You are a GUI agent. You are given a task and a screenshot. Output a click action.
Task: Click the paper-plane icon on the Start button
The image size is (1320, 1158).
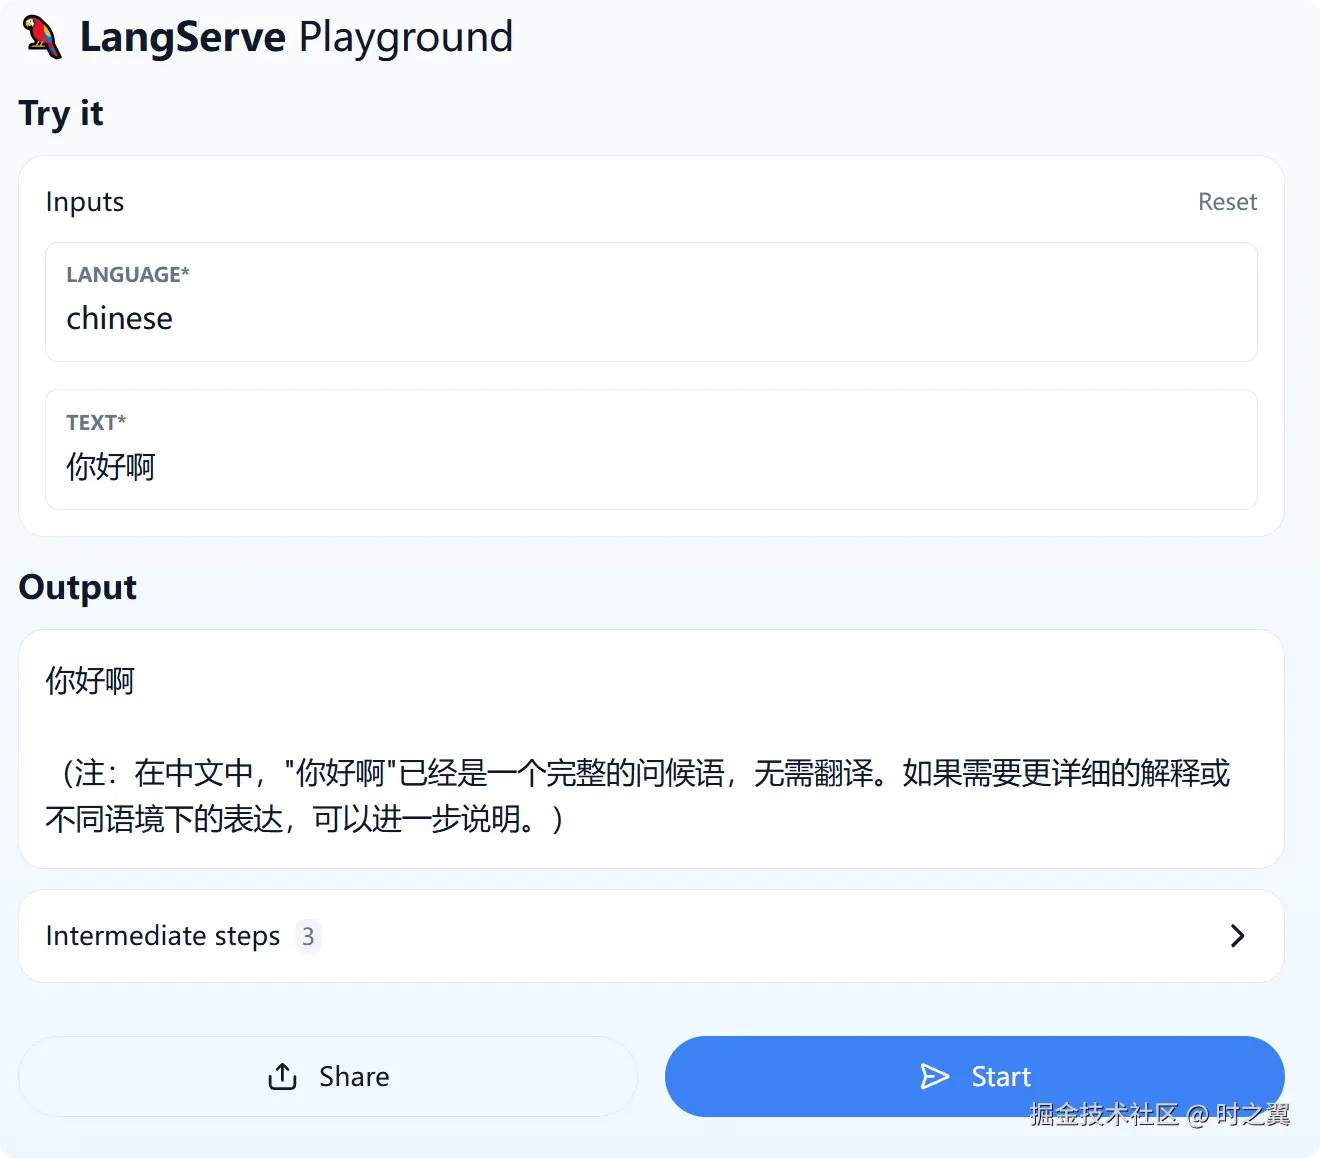pos(935,1076)
